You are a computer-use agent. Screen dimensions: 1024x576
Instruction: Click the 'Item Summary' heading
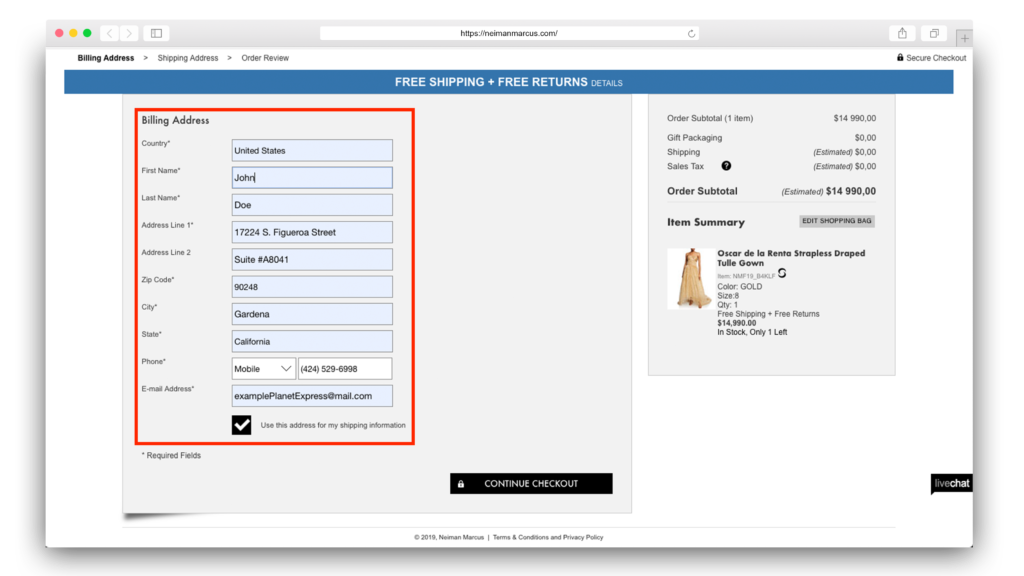pos(706,223)
